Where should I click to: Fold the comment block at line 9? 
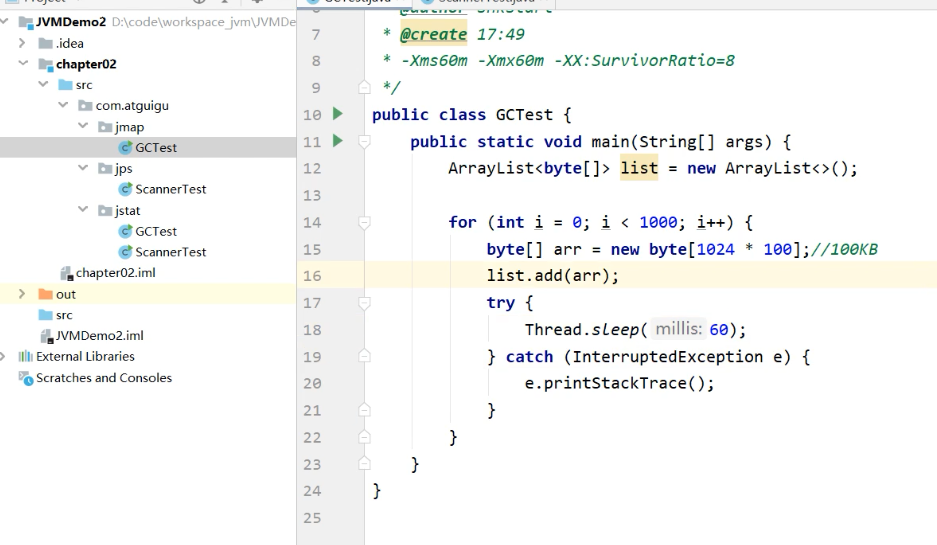point(364,87)
